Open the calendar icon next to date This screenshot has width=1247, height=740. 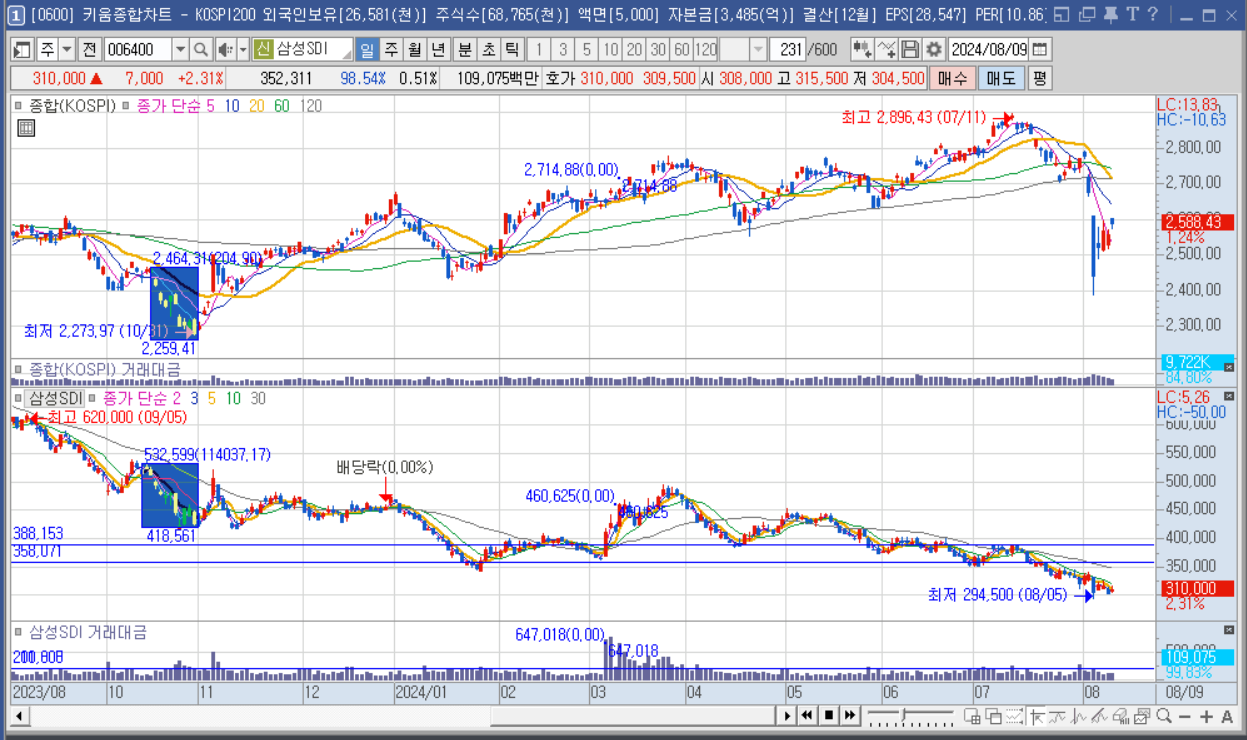[x=1040, y=50]
